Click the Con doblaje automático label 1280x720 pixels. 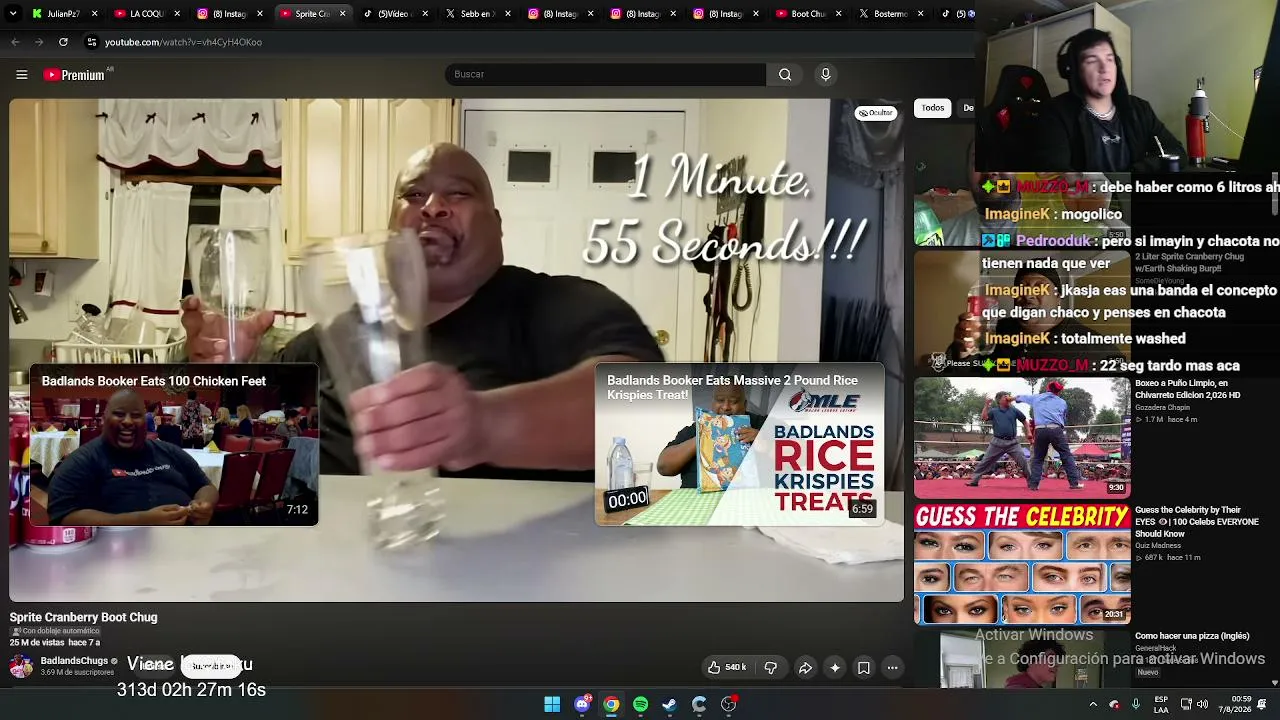[56, 631]
